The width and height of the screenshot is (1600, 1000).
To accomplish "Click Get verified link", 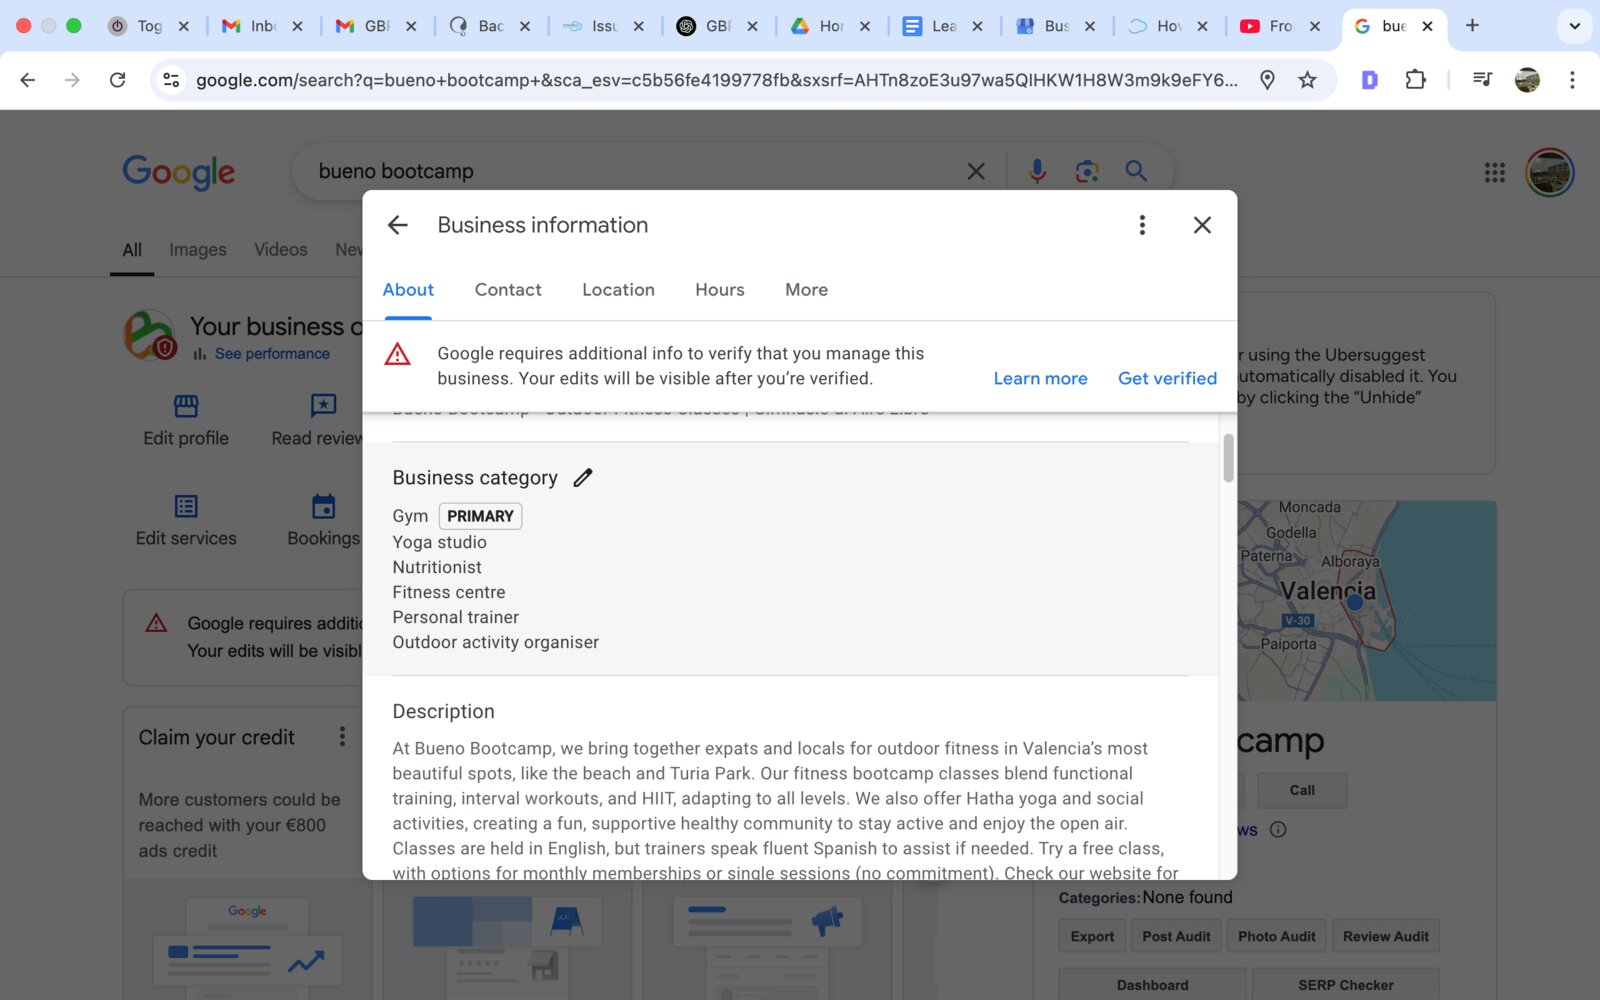I will tap(1167, 378).
